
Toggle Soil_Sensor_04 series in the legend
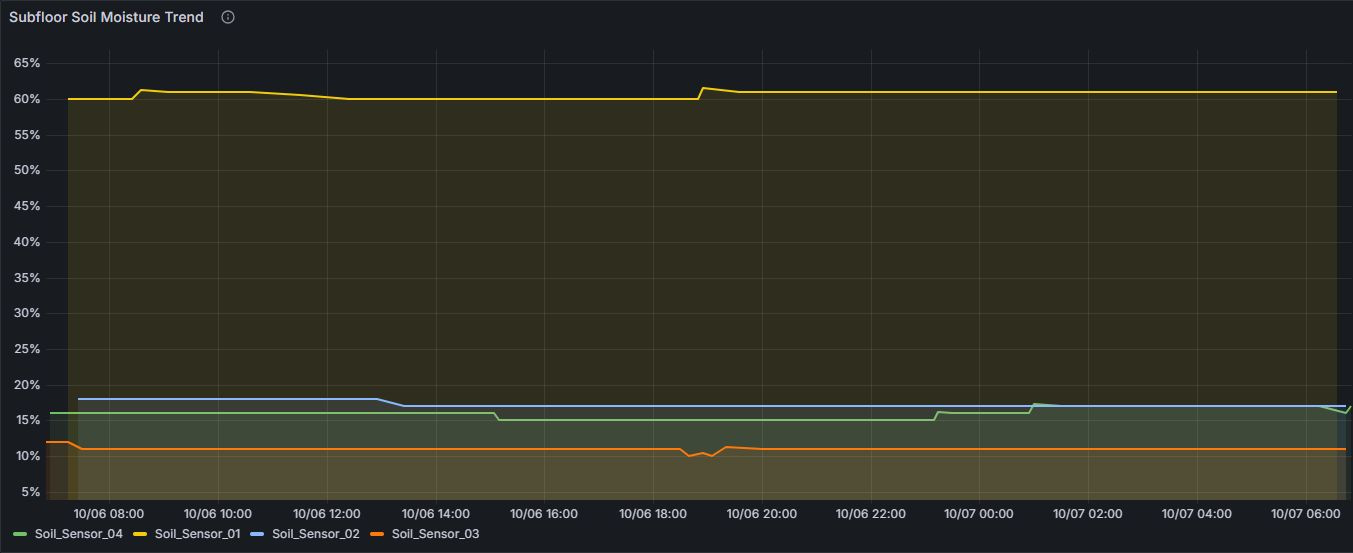pos(78,534)
